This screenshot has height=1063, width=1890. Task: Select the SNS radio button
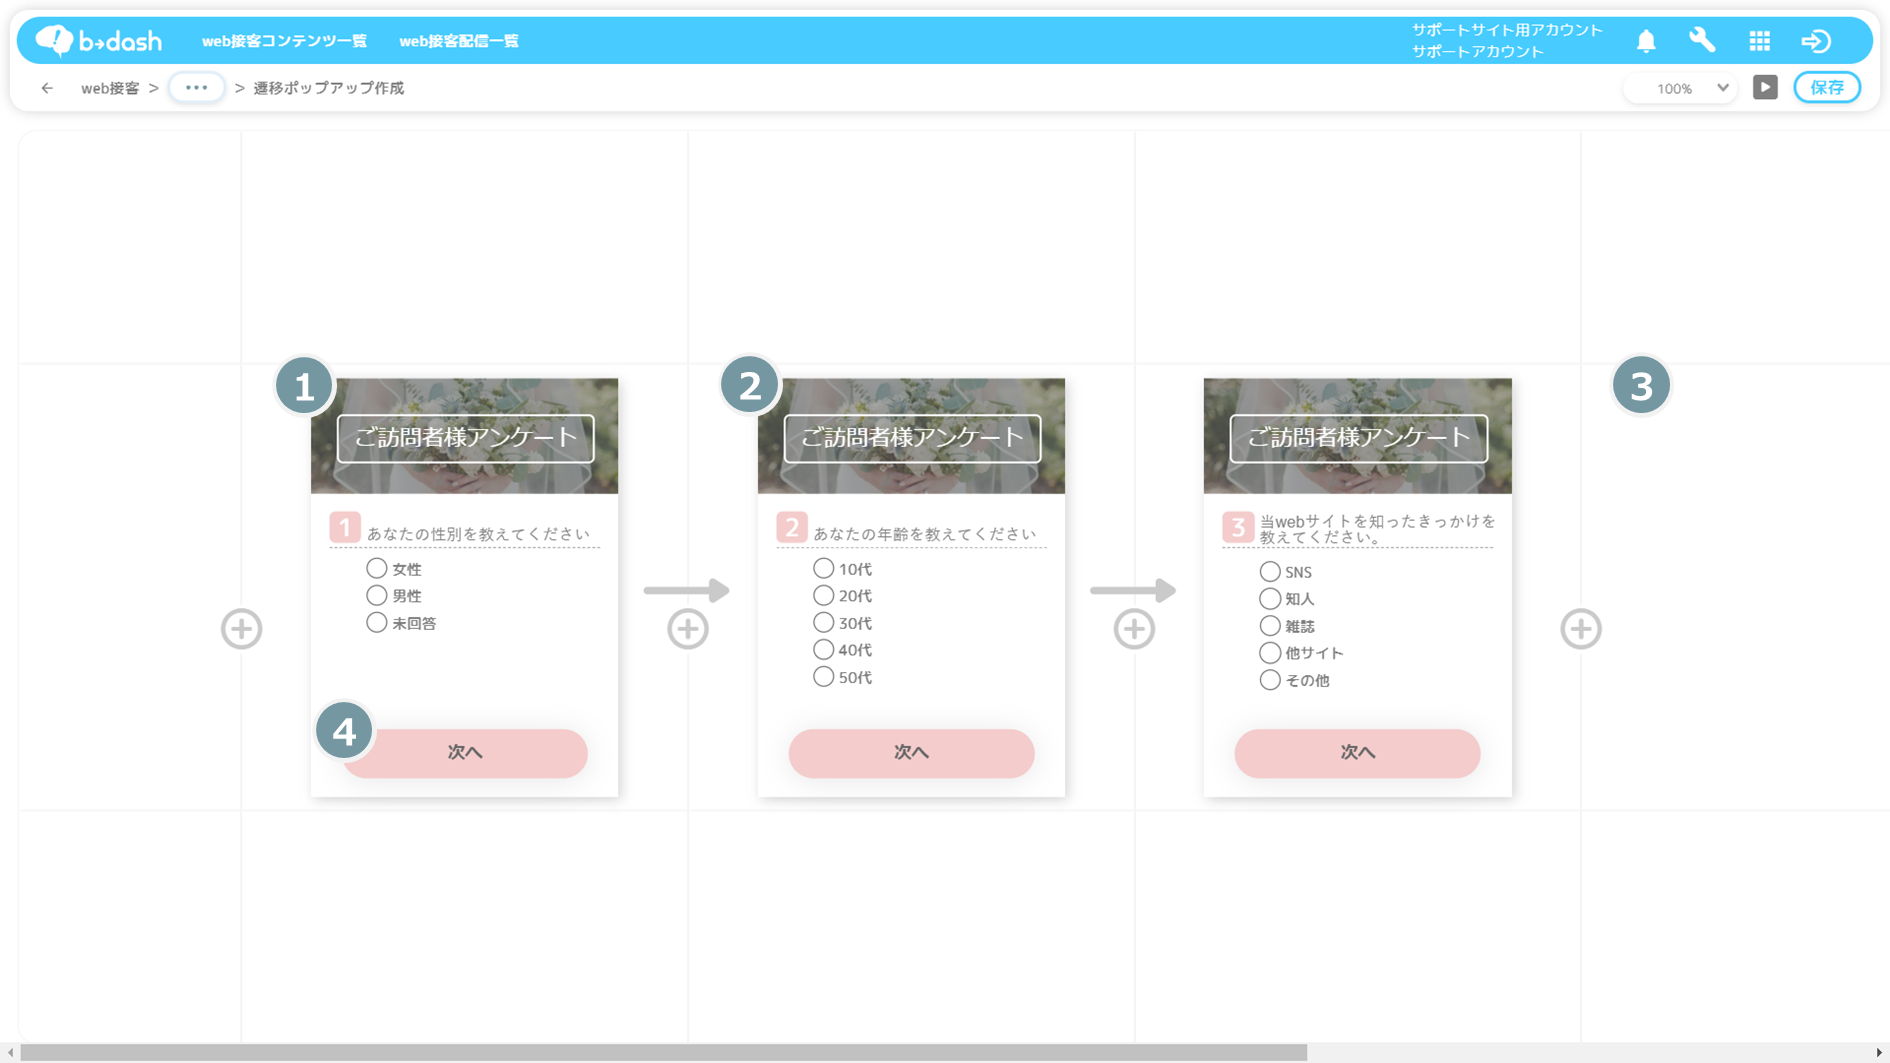click(x=1270, y=571)
